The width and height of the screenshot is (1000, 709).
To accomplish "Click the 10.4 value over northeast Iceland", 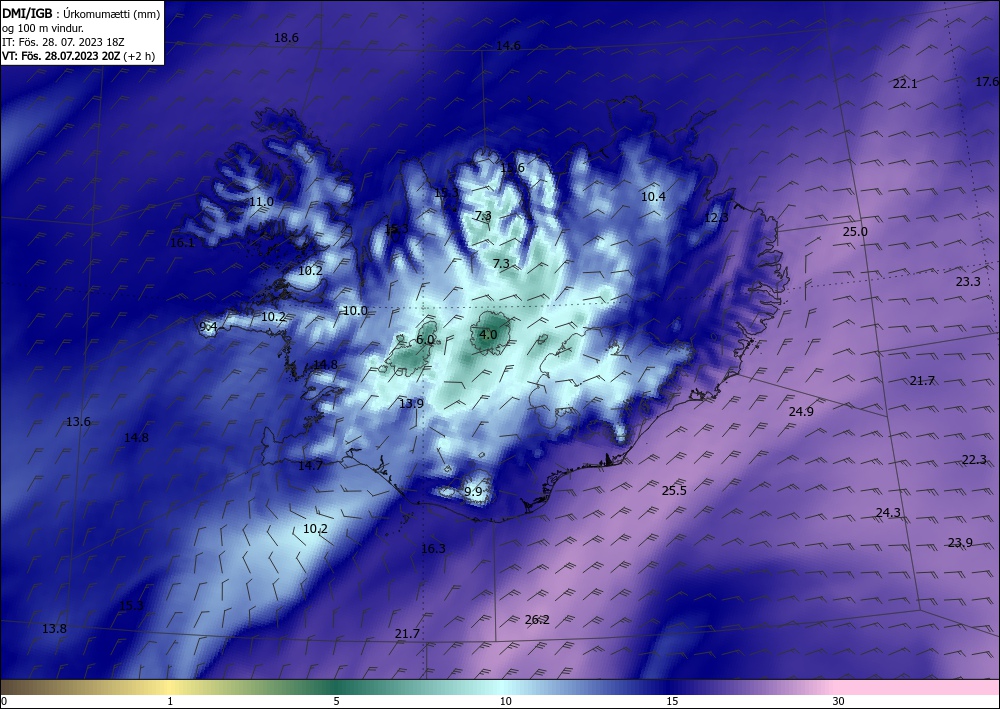I will tap(653, 197).
